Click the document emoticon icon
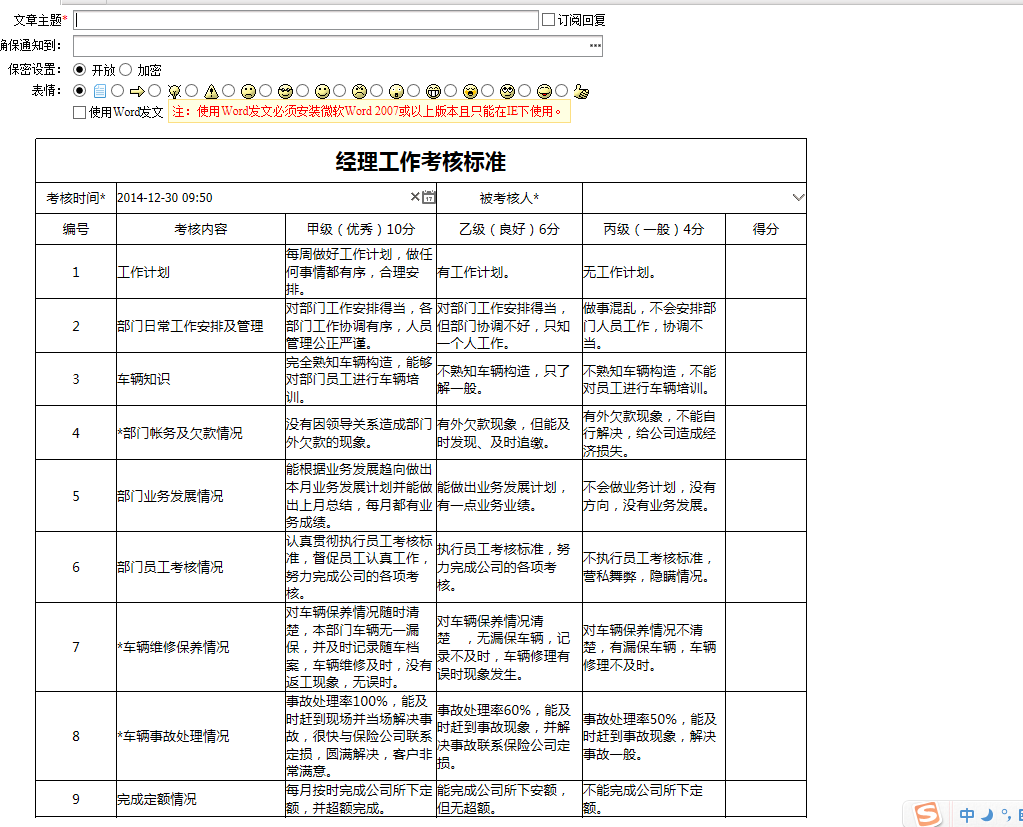The width and height of the screenshot is (1023, 827). click(99, 91)
